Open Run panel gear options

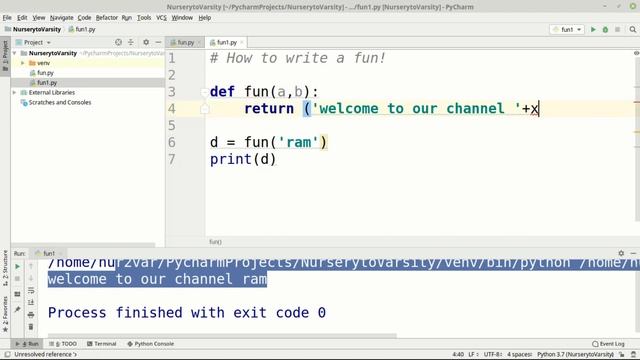point(621,253)
